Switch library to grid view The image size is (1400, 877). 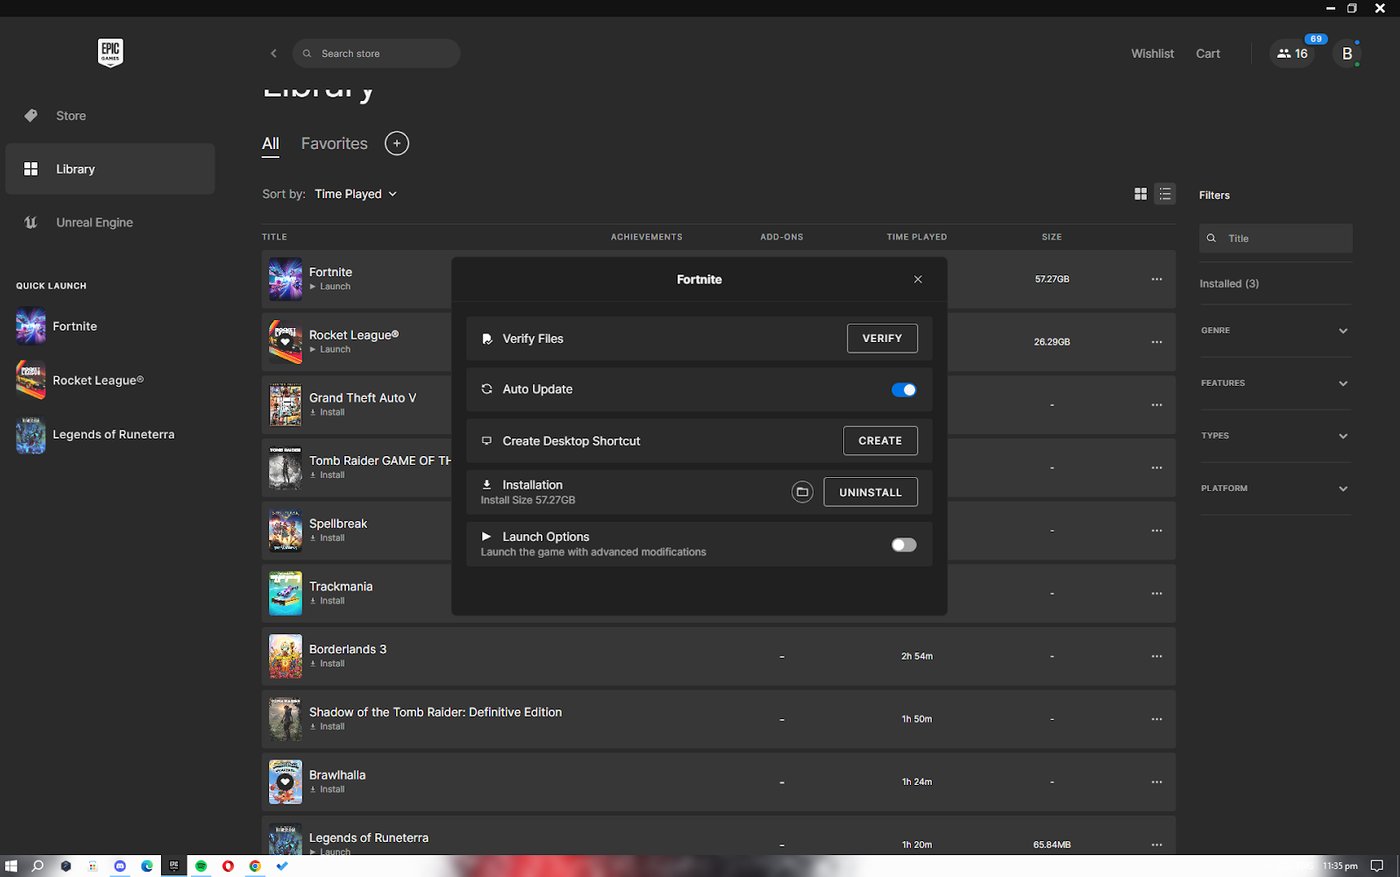click(1140, 193)
